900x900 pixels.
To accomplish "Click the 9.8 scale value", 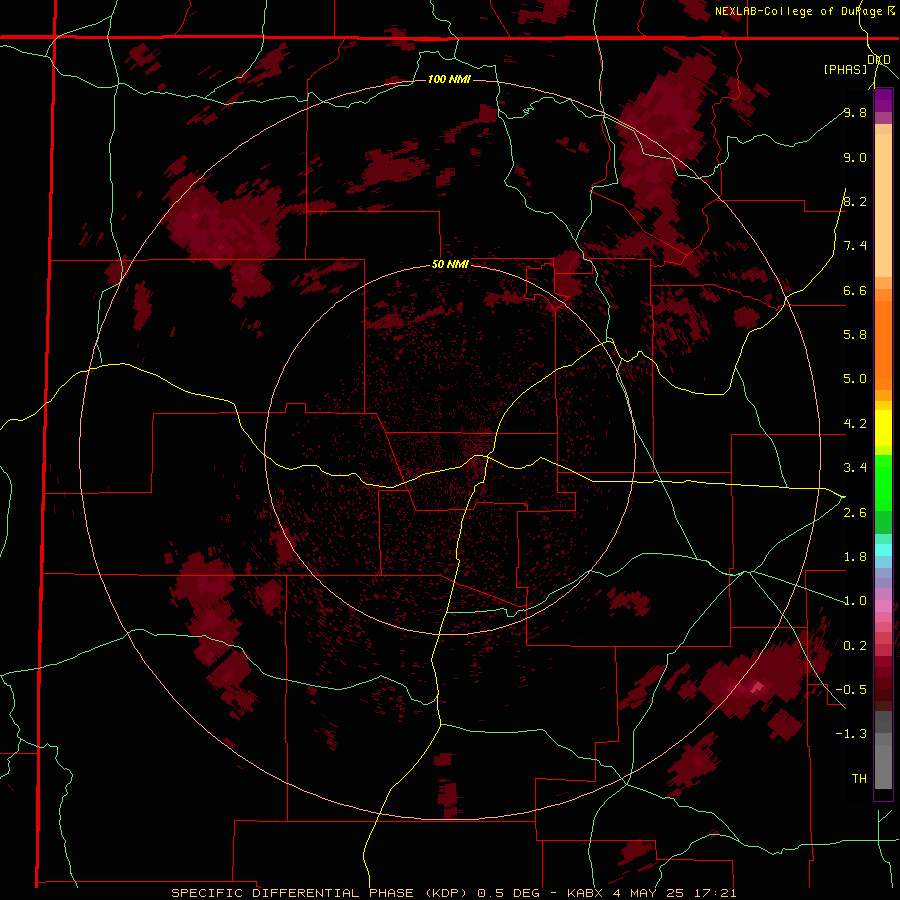I will [x=855, y=112].
